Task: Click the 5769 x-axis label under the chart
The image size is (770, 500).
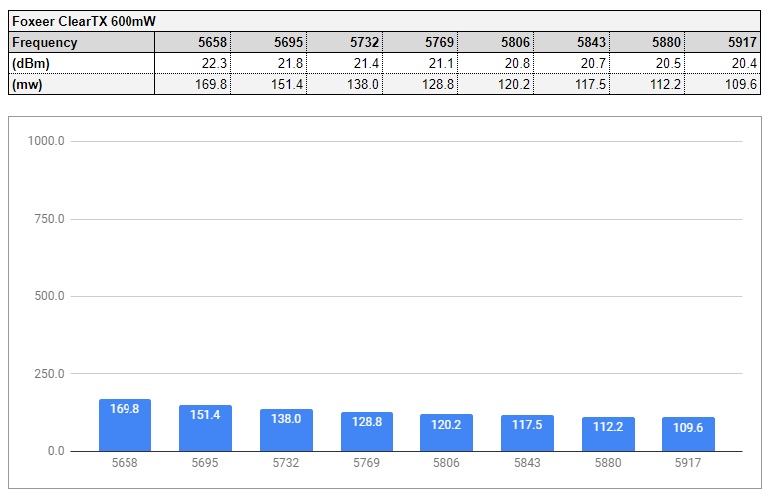Action: click(x=366, y=463)
